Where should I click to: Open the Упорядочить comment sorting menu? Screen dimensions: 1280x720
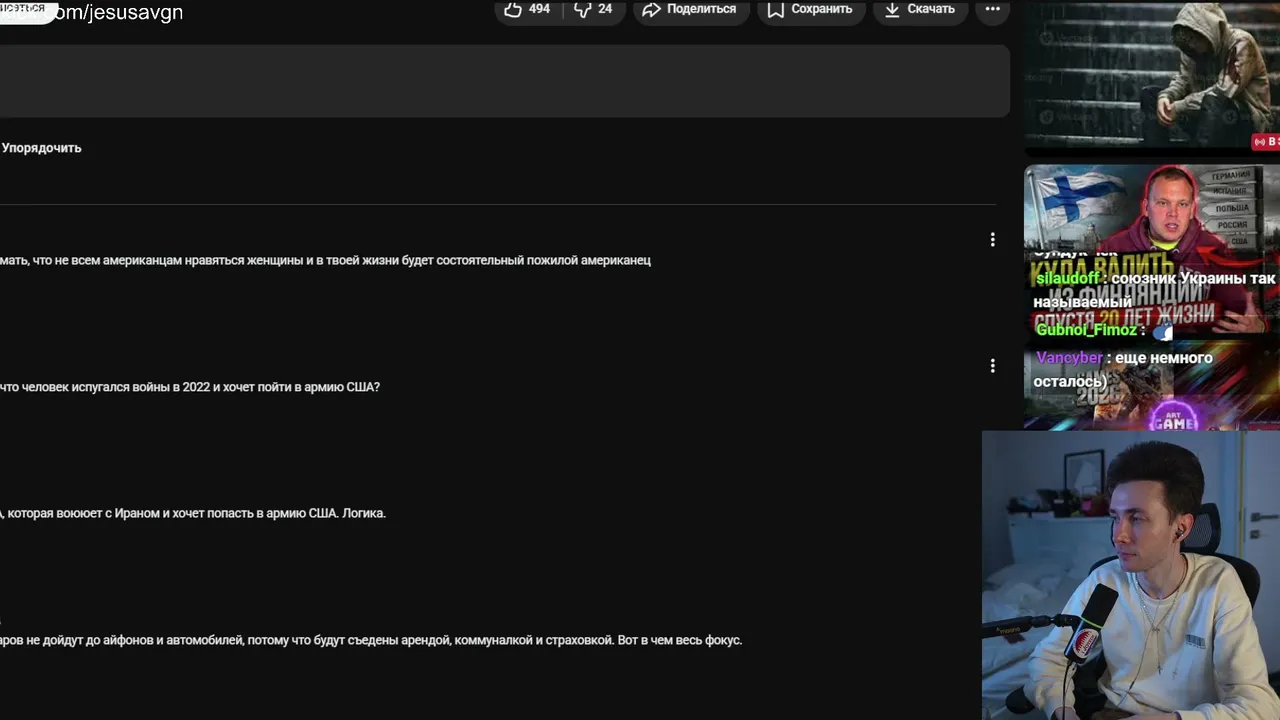point(41,148)
